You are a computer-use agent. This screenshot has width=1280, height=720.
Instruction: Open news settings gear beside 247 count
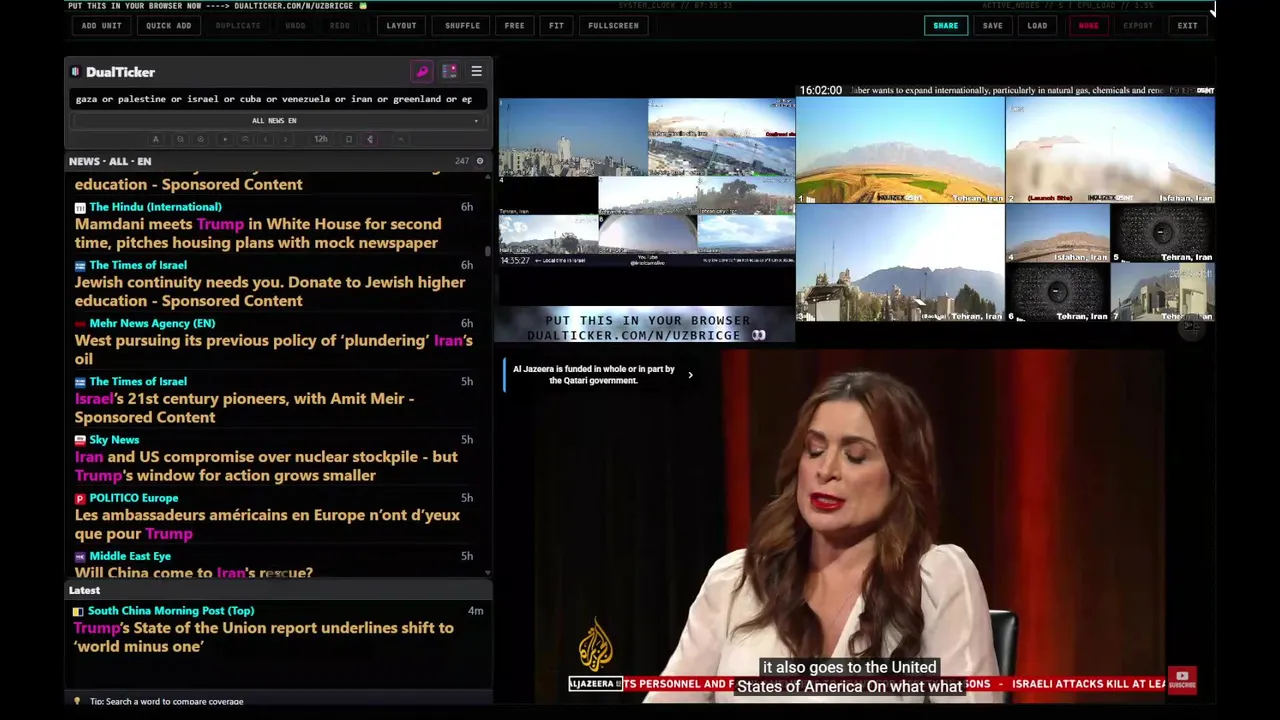coord(479,161)
